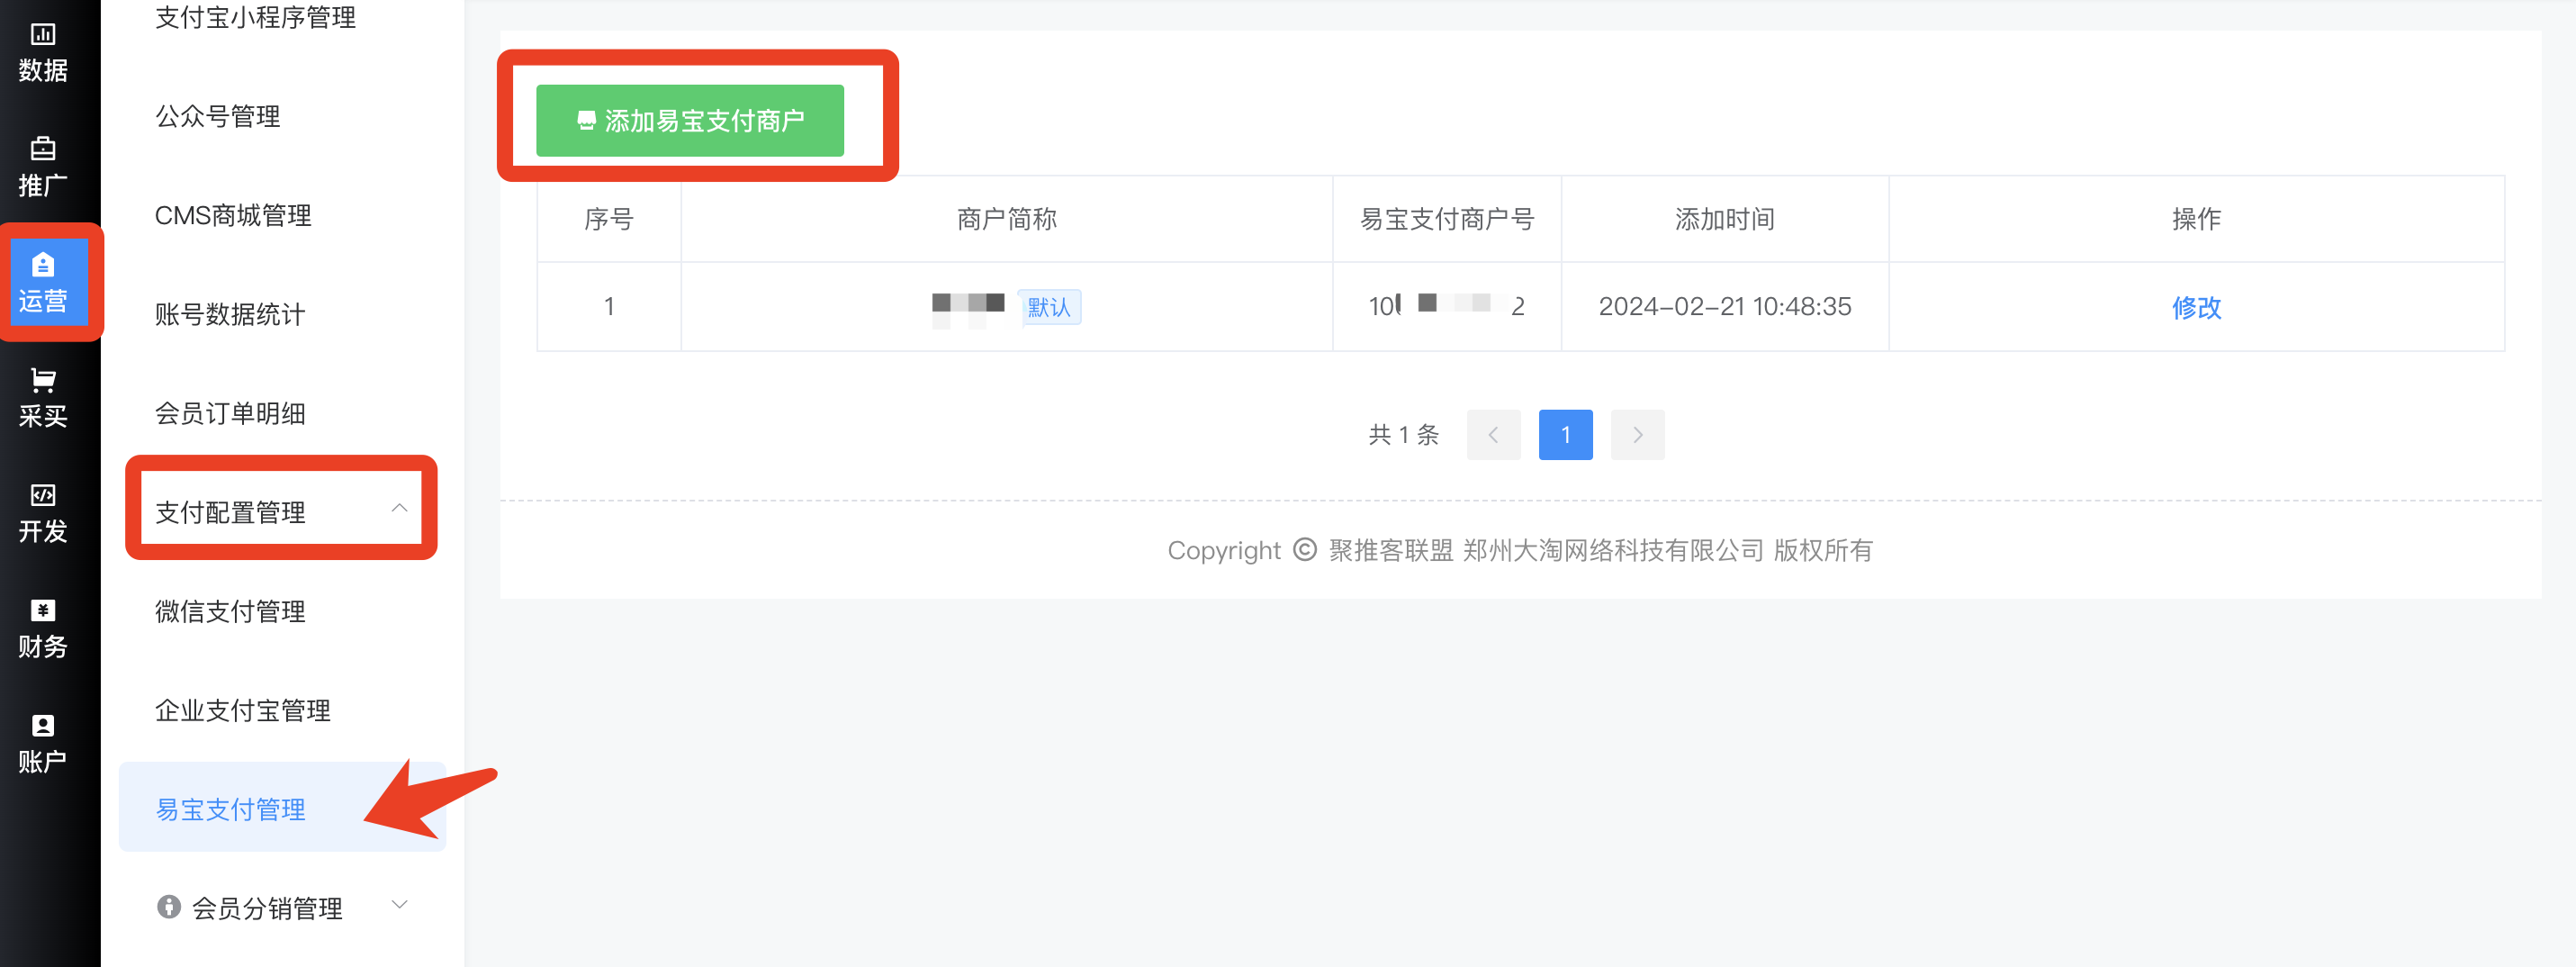2576x967 pixels.
Task: Go to the 开发 developer section
Action: click(x=42, y=512)
